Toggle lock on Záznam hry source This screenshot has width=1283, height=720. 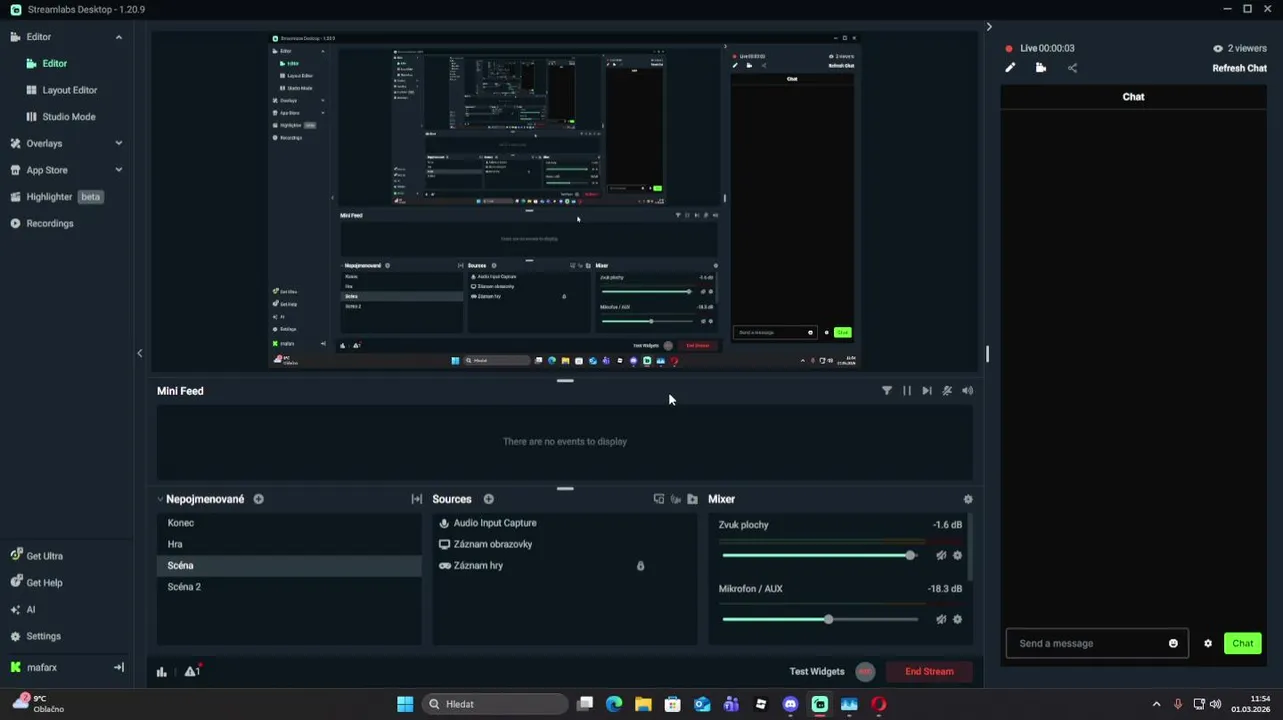click(640, 566)
